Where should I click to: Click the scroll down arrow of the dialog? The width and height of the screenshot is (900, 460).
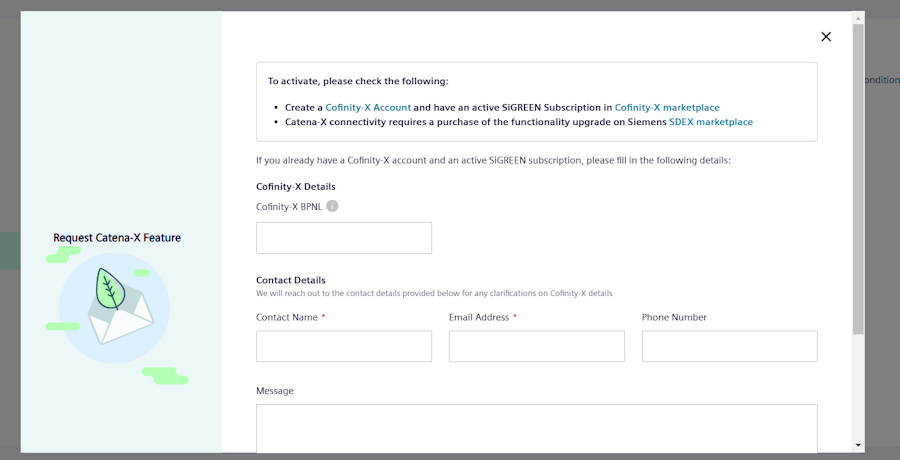[x=858, y=444]
